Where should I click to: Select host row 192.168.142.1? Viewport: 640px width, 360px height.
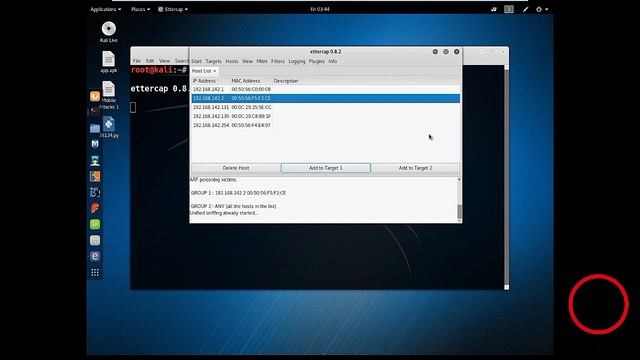point(326,89)
